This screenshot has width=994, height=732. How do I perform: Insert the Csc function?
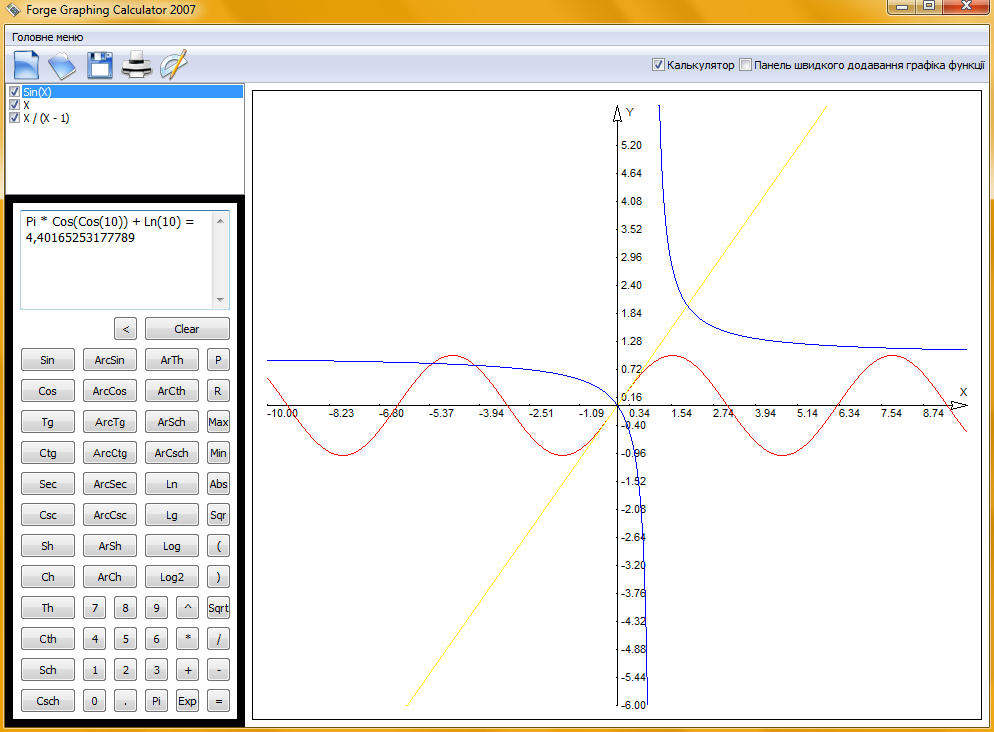tap(48, 515)
